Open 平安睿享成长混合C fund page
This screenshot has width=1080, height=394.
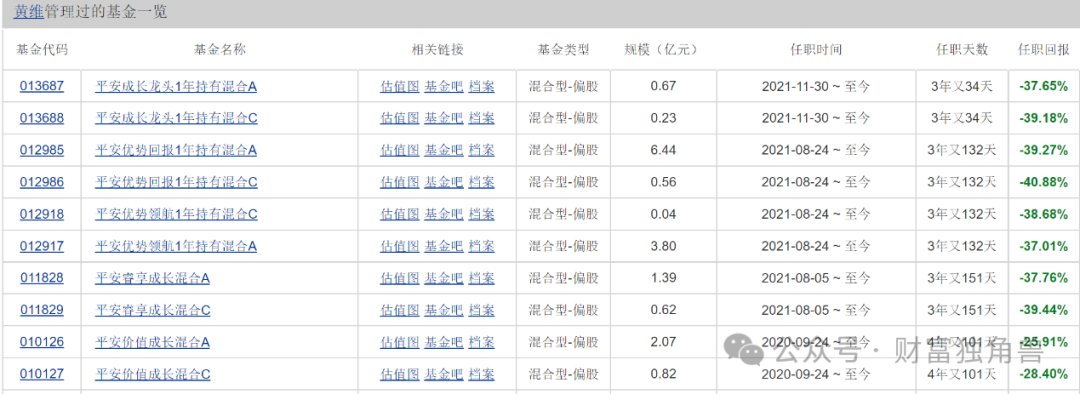point(153,310)
